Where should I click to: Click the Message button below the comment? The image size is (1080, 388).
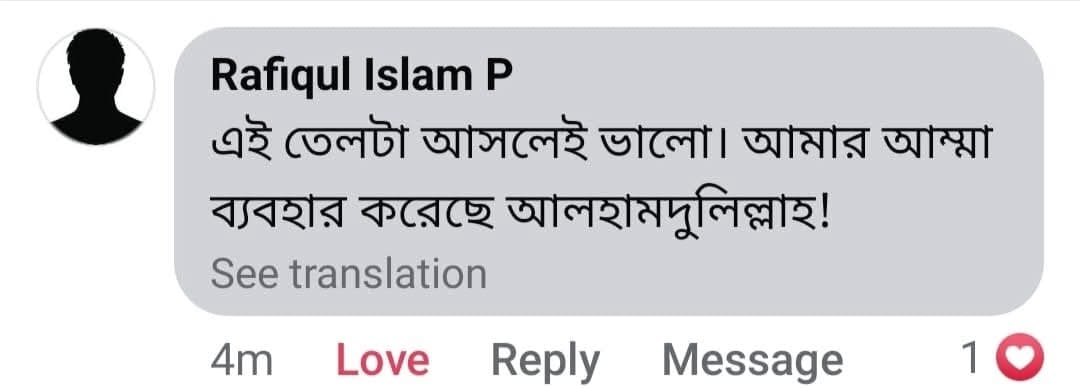pos(752,361)
